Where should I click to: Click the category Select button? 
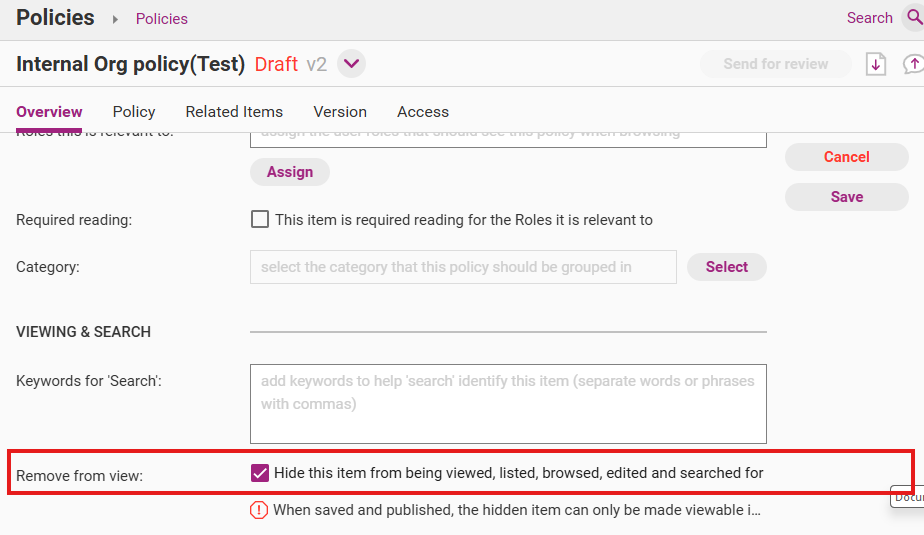tap(727, 267)
